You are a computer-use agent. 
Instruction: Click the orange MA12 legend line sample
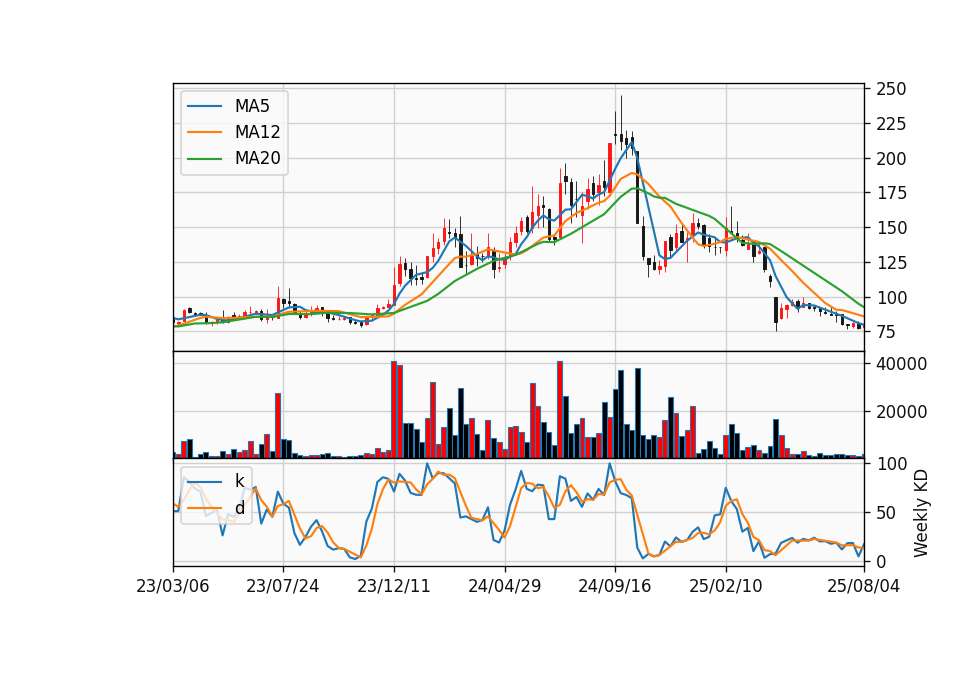coord(204,132)
